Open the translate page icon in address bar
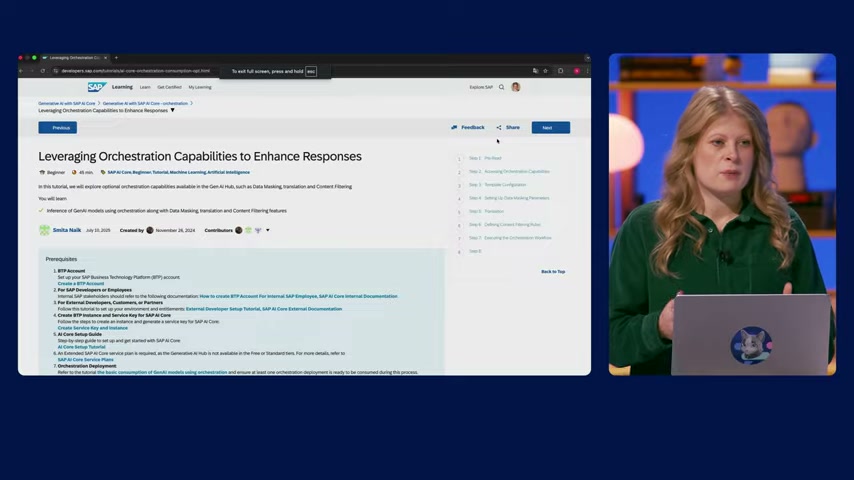This screenshot has width=854, height=480. (535, 71)
